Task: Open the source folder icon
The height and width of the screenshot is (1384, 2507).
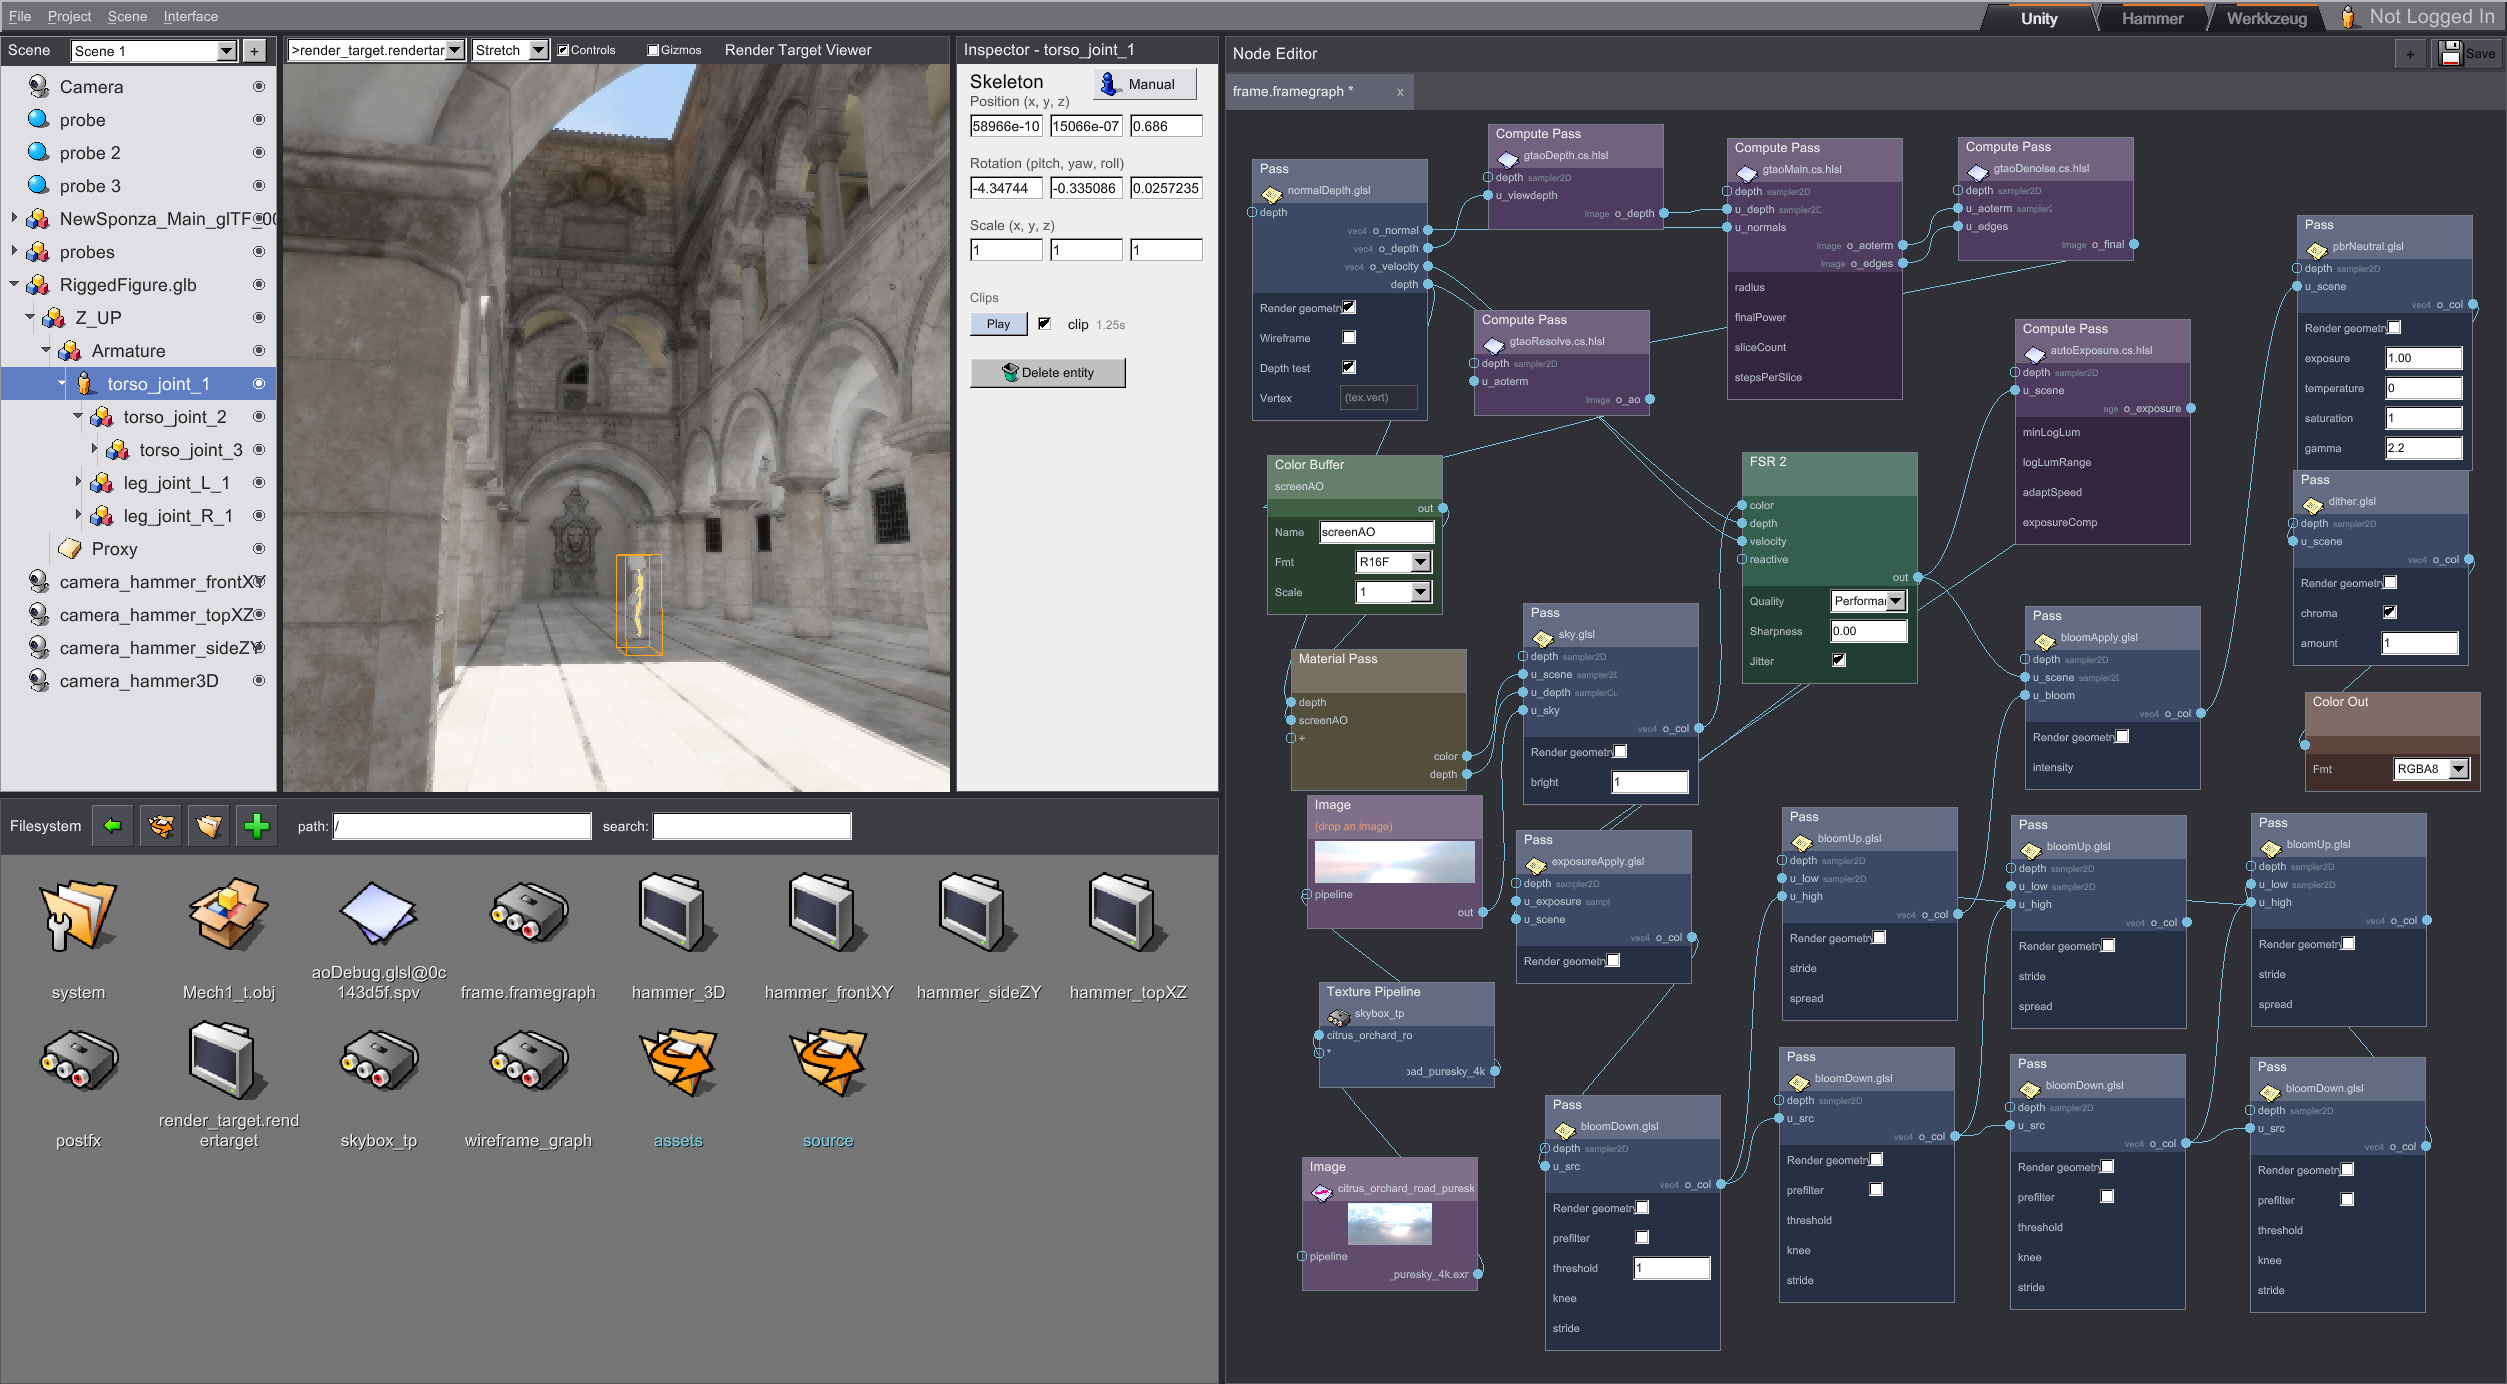Action: coord(828,1062)
